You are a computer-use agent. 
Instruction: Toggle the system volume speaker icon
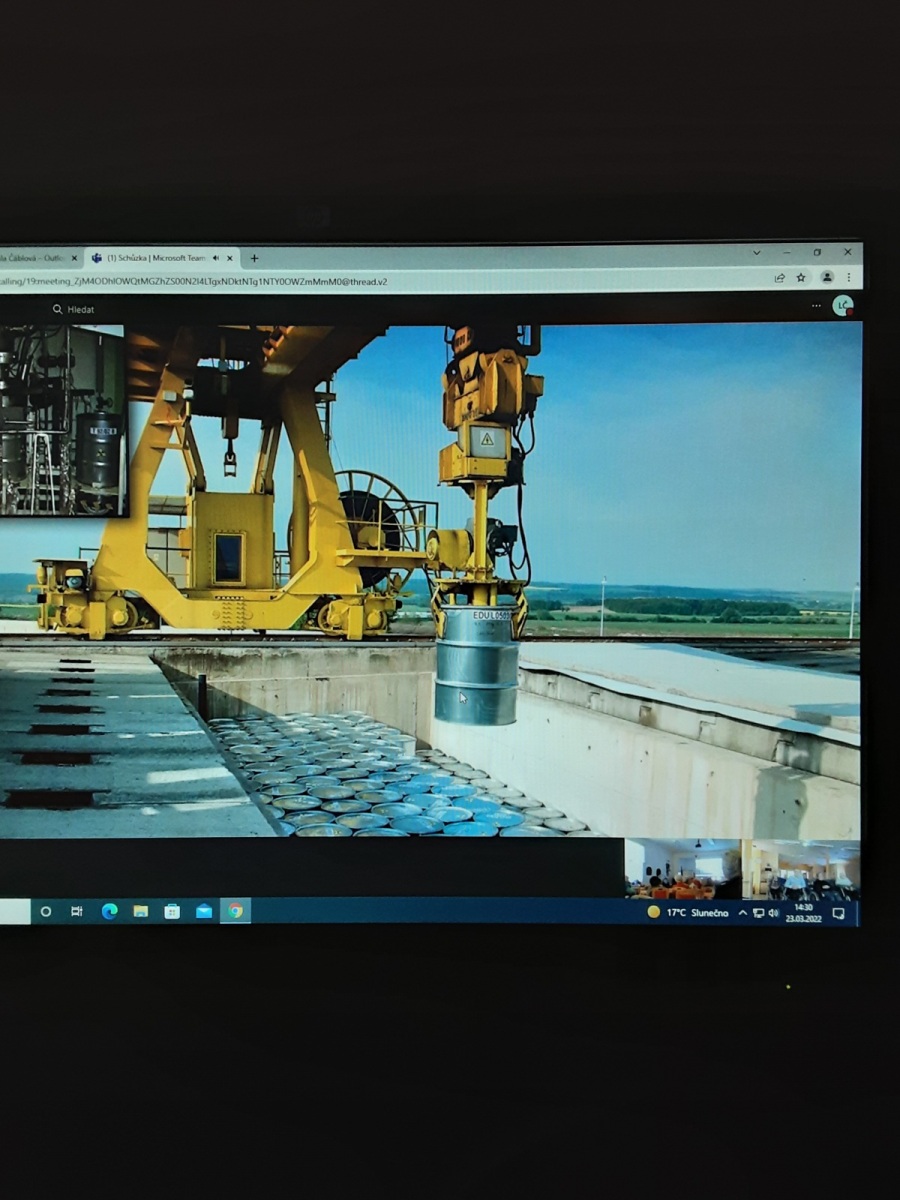pos(774,913)
